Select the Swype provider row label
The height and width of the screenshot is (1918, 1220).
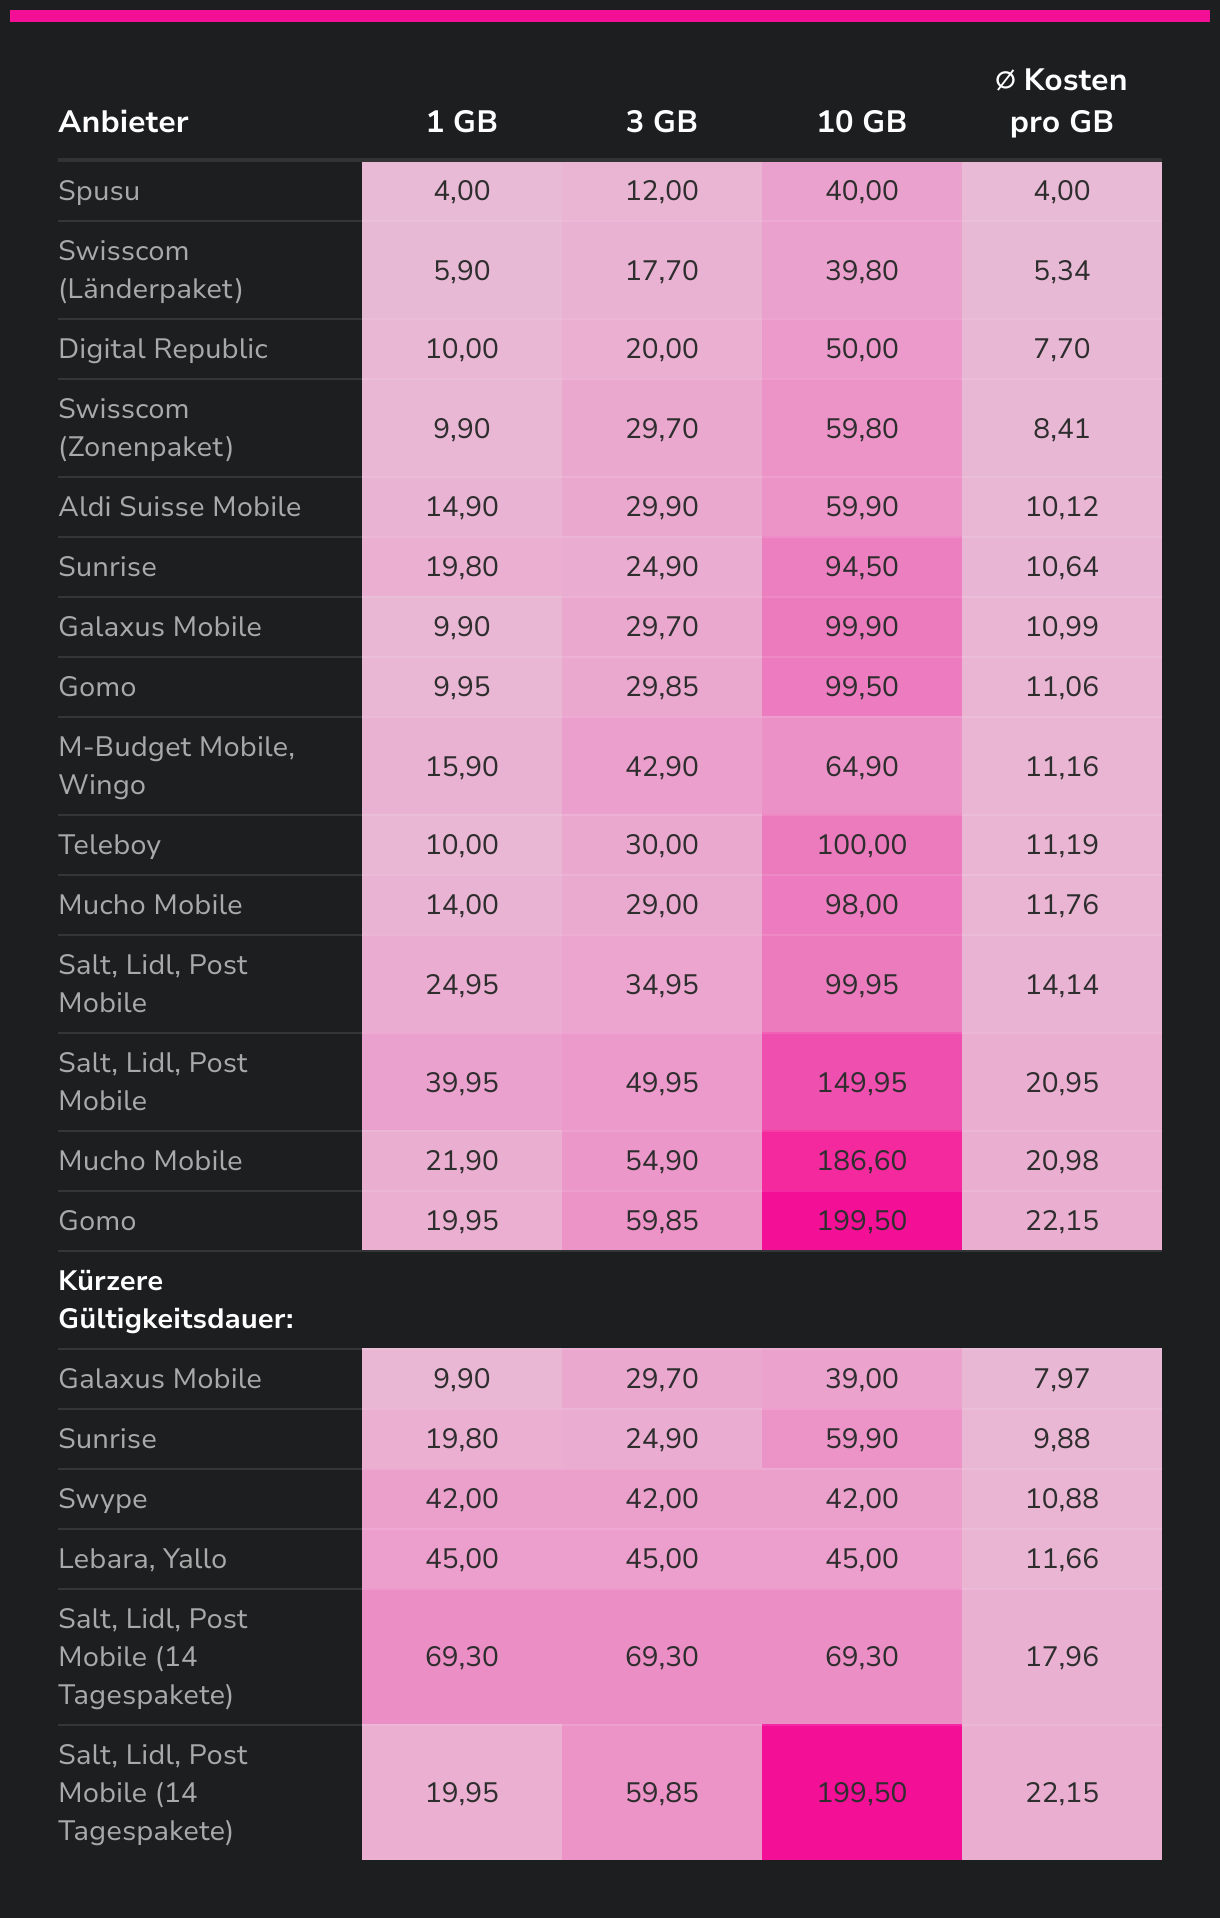(x=103, y=1499)
